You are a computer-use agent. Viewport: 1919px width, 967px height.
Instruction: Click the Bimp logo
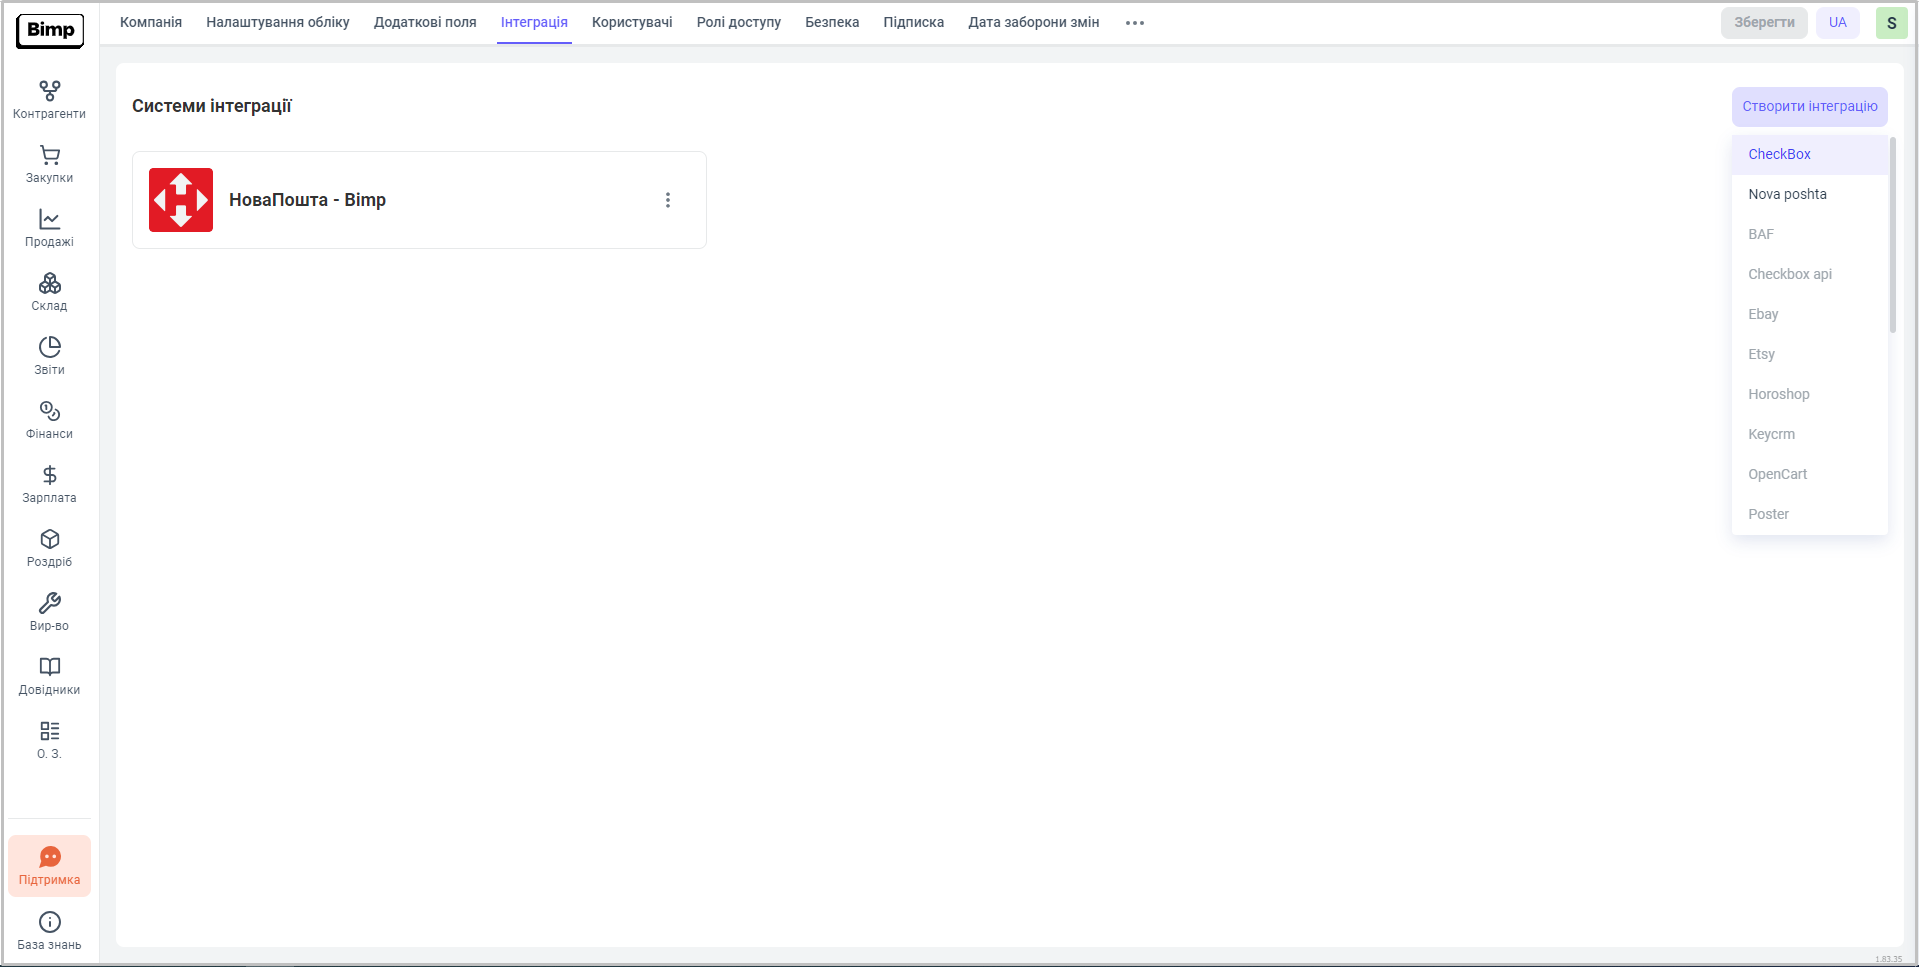point(50,30)
